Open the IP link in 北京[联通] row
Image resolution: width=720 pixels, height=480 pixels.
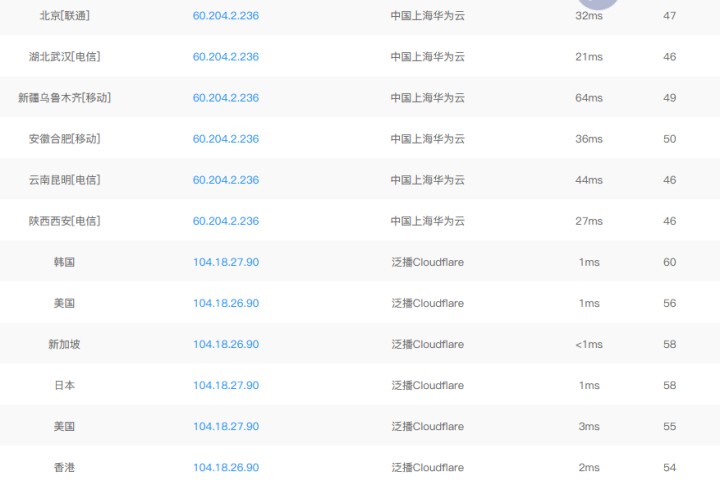click(225, 16)
